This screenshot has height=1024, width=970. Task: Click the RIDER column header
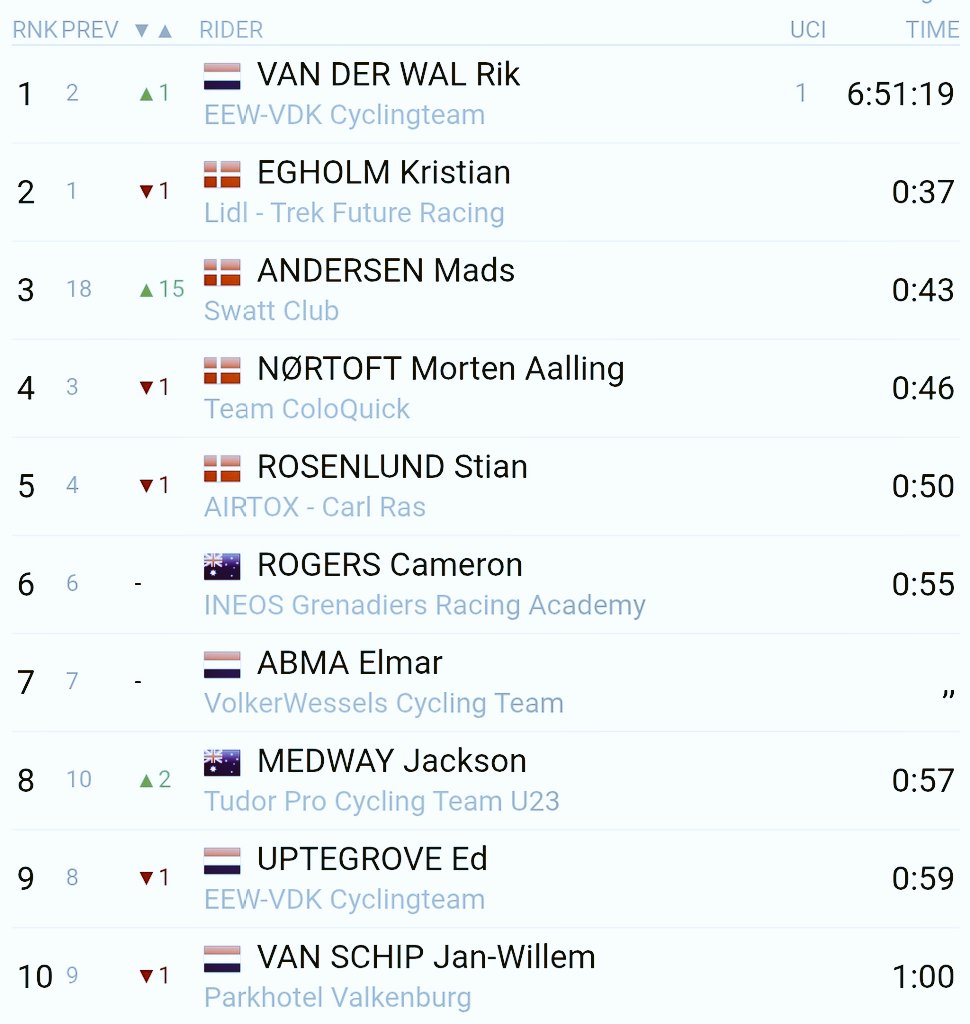point(231,30)
